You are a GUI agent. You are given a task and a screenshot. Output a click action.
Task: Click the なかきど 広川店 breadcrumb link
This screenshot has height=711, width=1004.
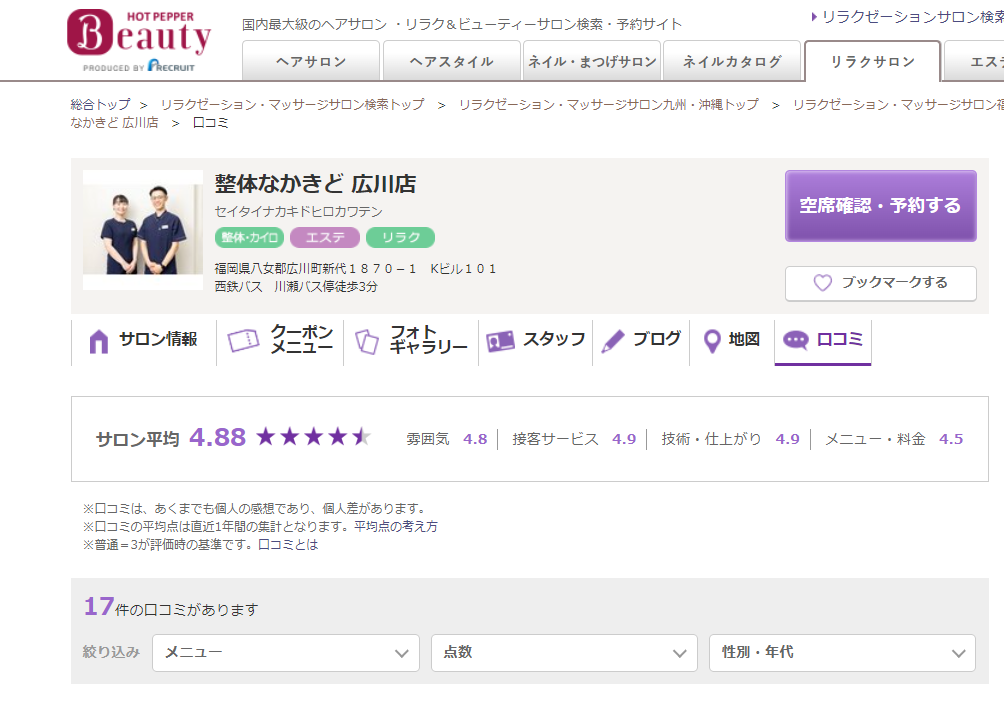pyautogui.click(x=114, y=122)
